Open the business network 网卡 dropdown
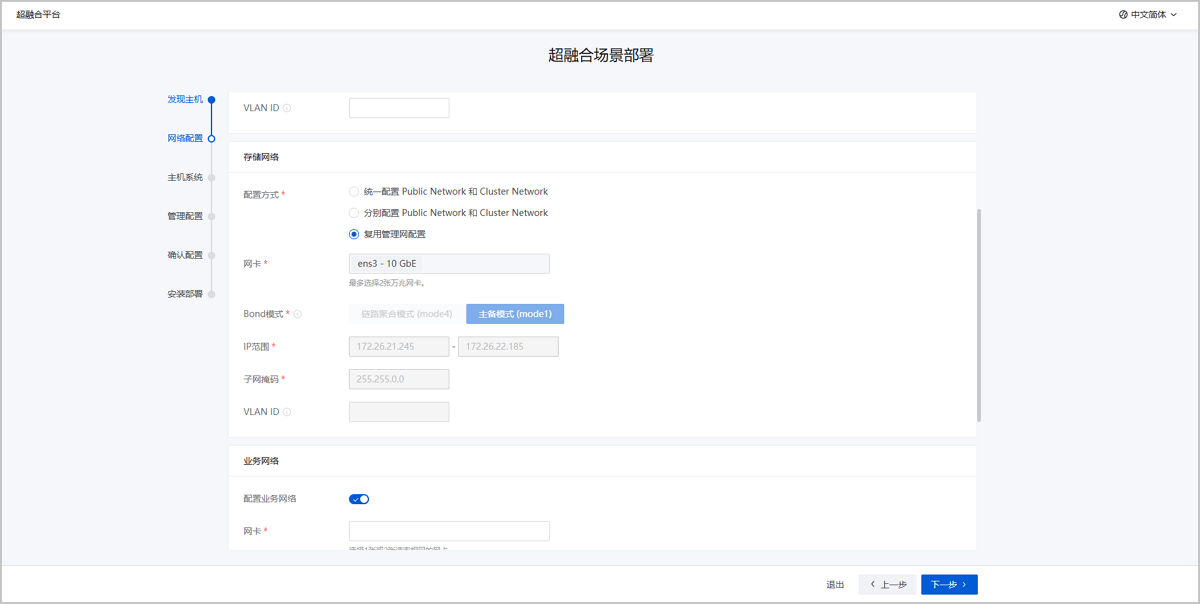 tap(449, 531)
